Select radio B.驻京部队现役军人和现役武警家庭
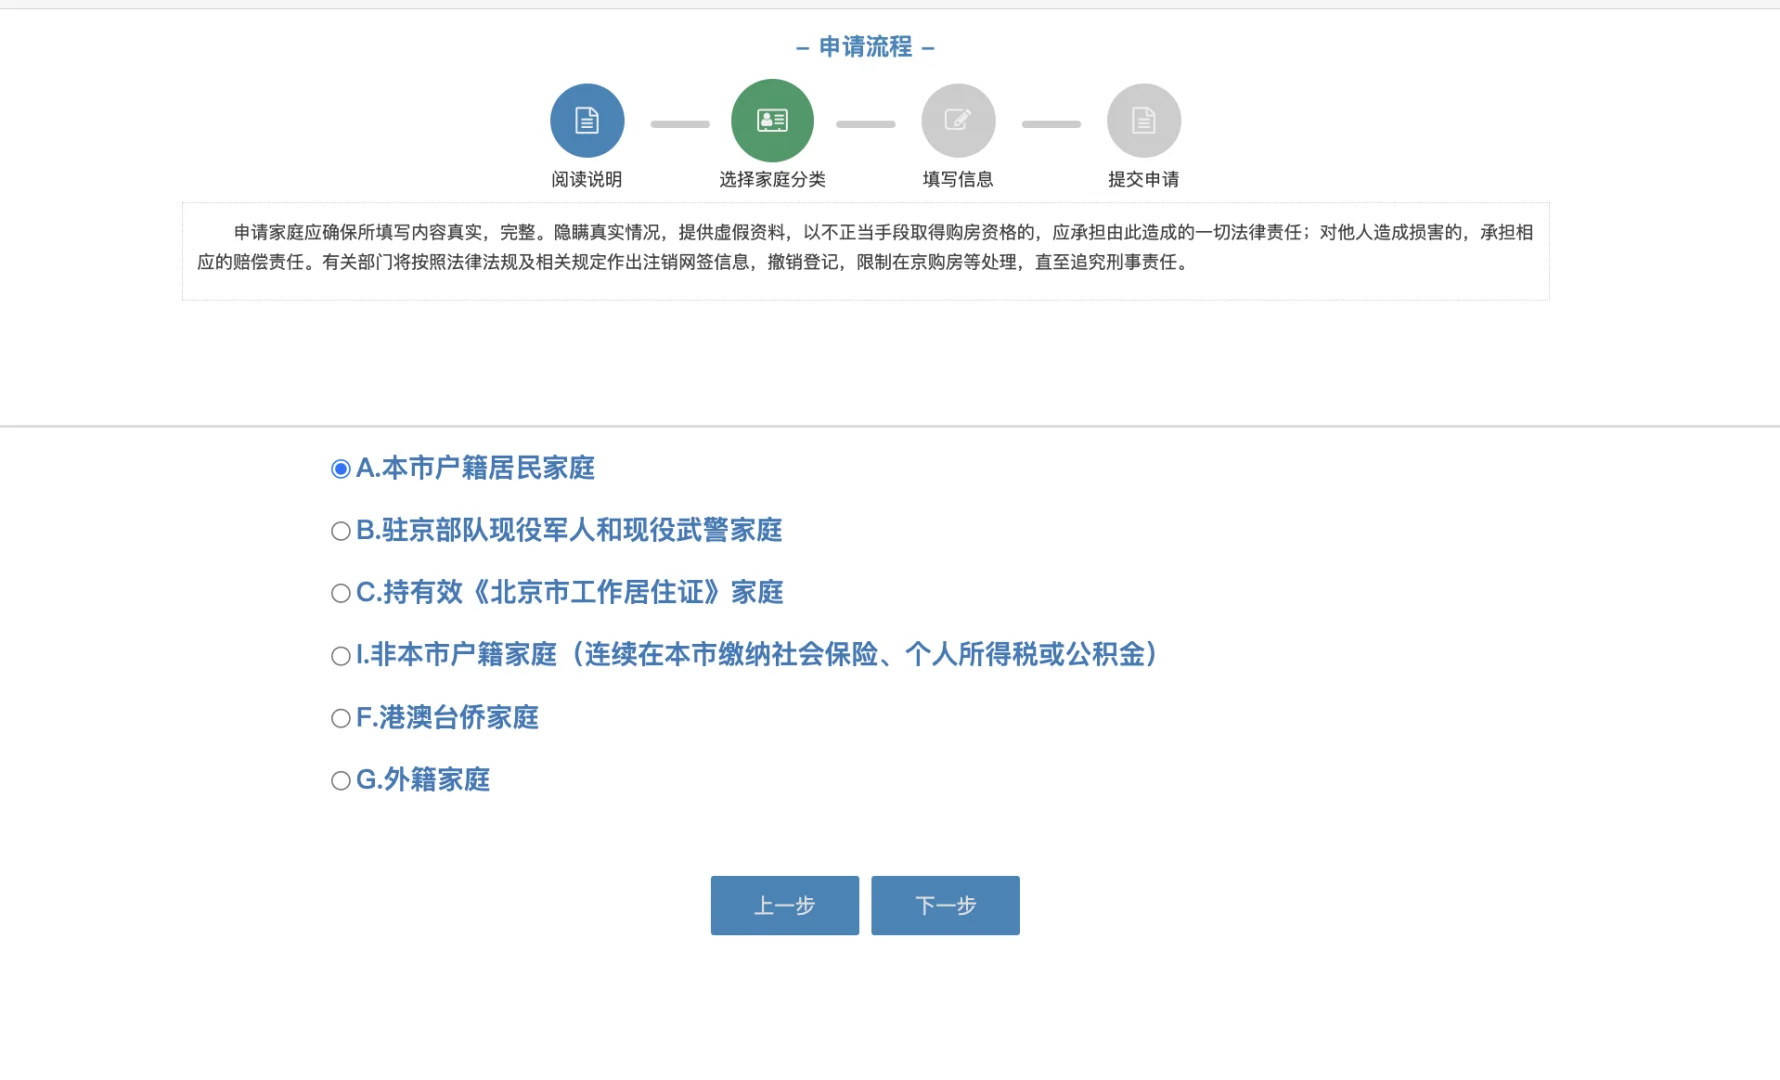 (x=341, y=531)
